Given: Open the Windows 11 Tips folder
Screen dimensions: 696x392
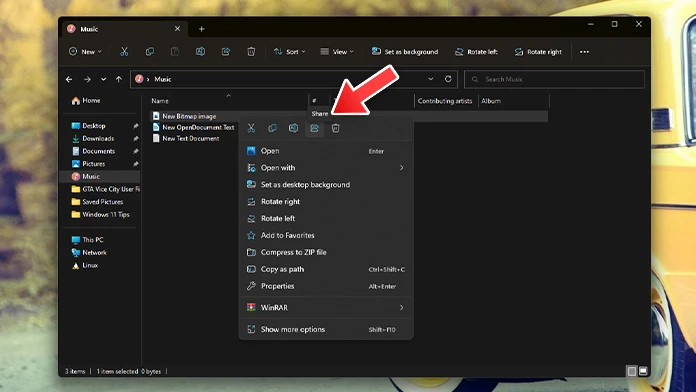Looking at the screenshot, I should (x=100, y=214).
